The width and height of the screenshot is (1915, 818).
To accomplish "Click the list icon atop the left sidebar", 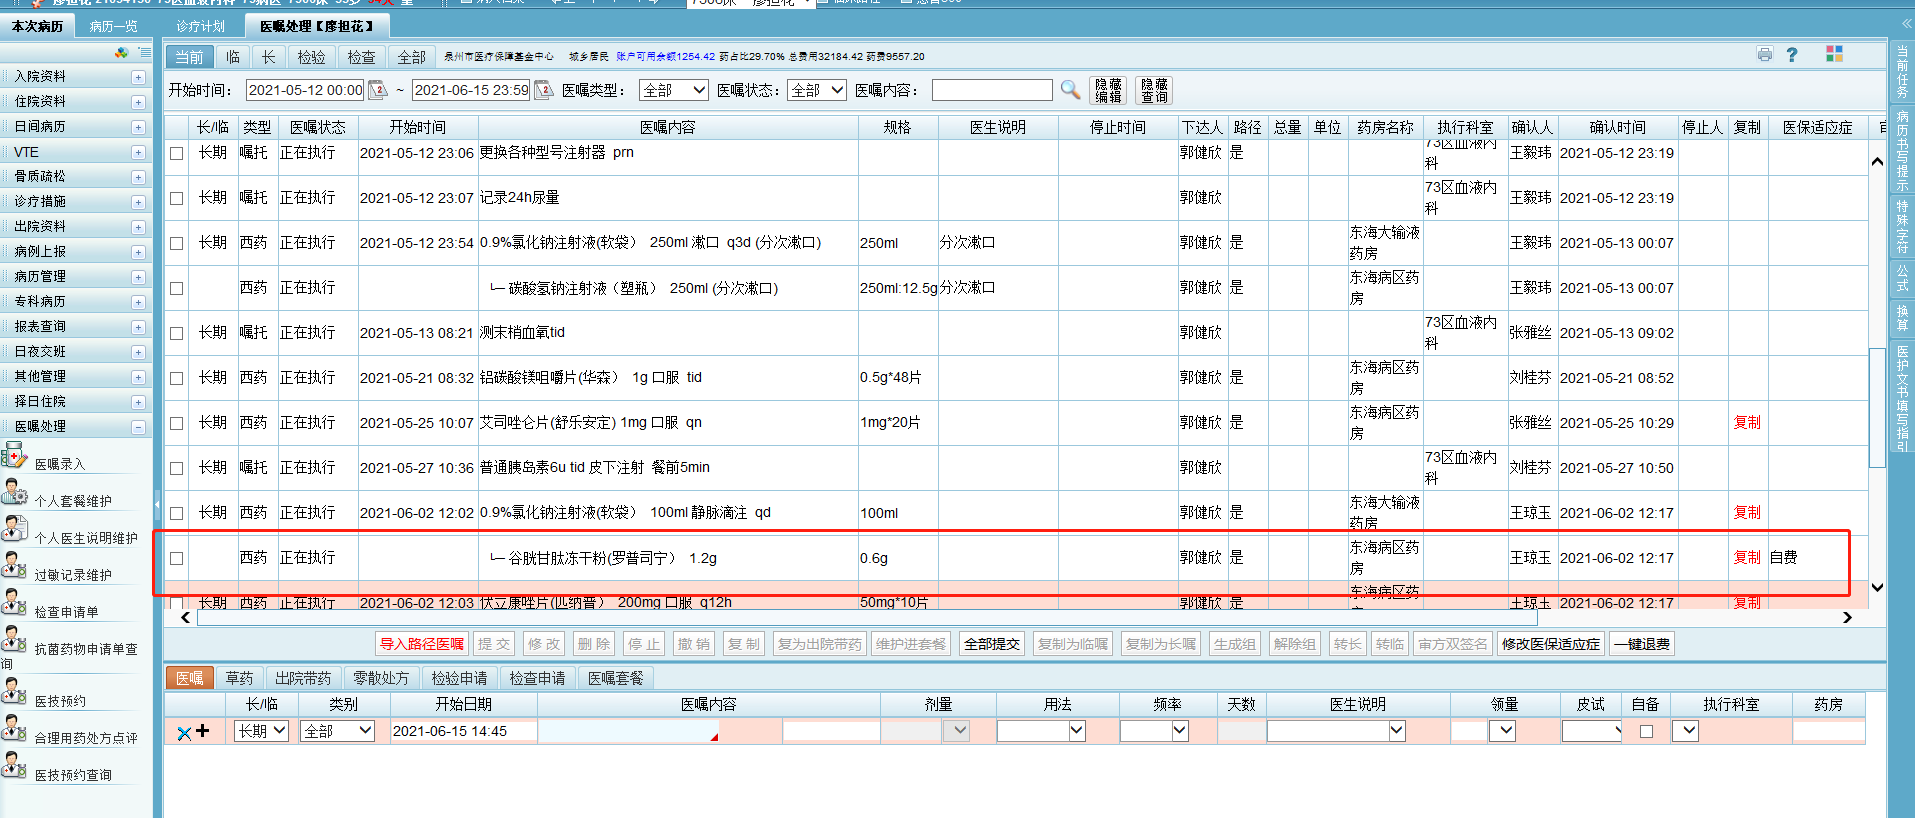I will click(145, 53).
